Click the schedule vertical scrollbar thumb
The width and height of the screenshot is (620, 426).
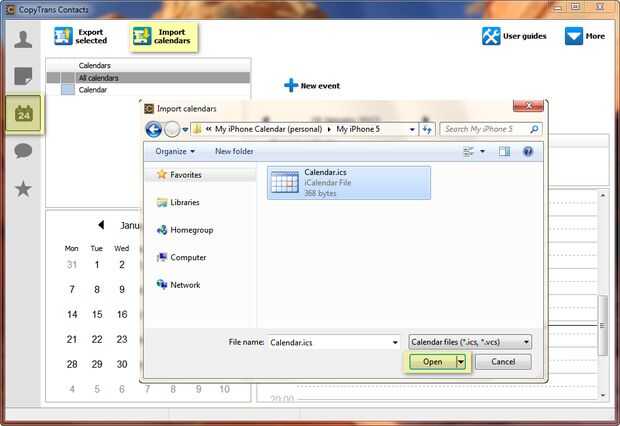tap(603, 326)
